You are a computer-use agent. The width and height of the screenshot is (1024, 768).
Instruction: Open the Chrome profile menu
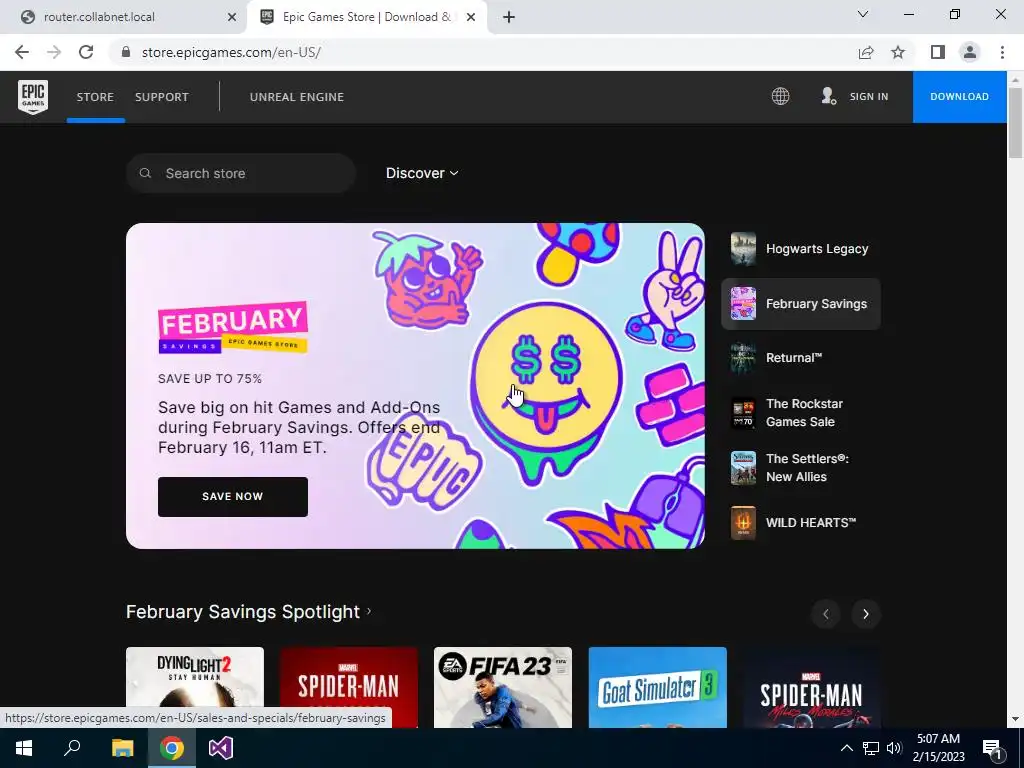970,52
